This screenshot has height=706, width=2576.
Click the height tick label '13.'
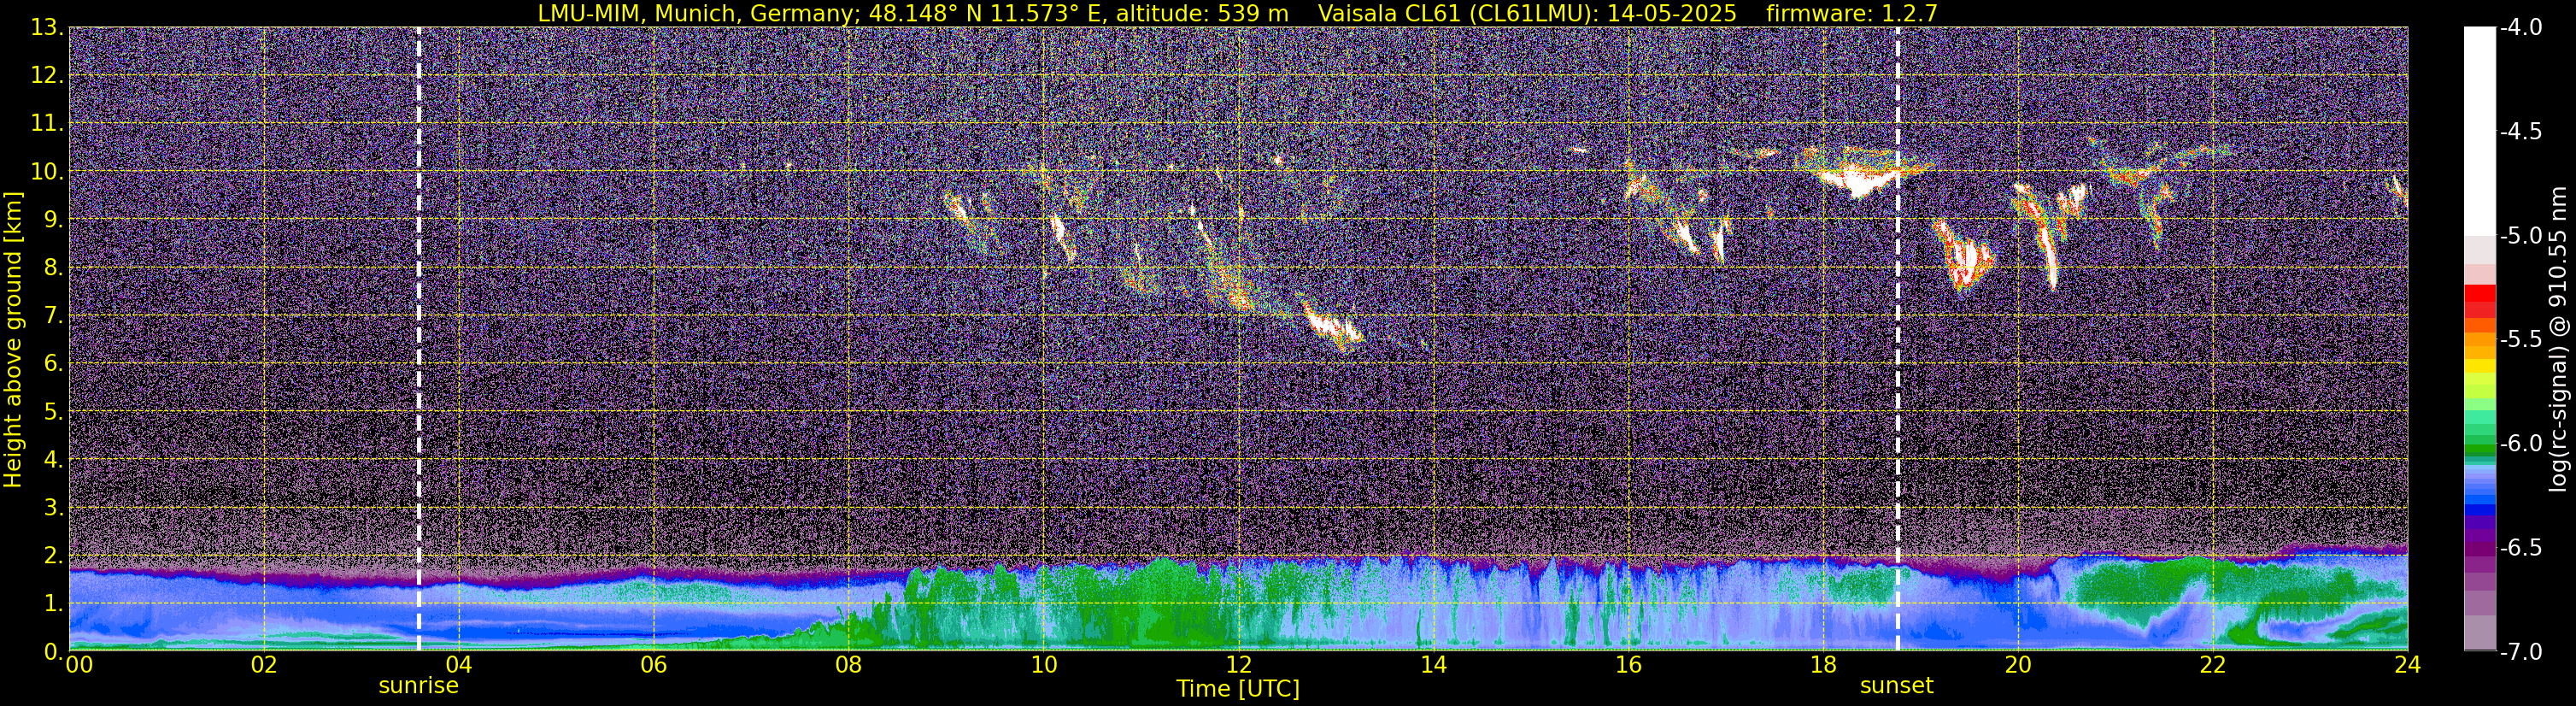(x=47, y=28)
